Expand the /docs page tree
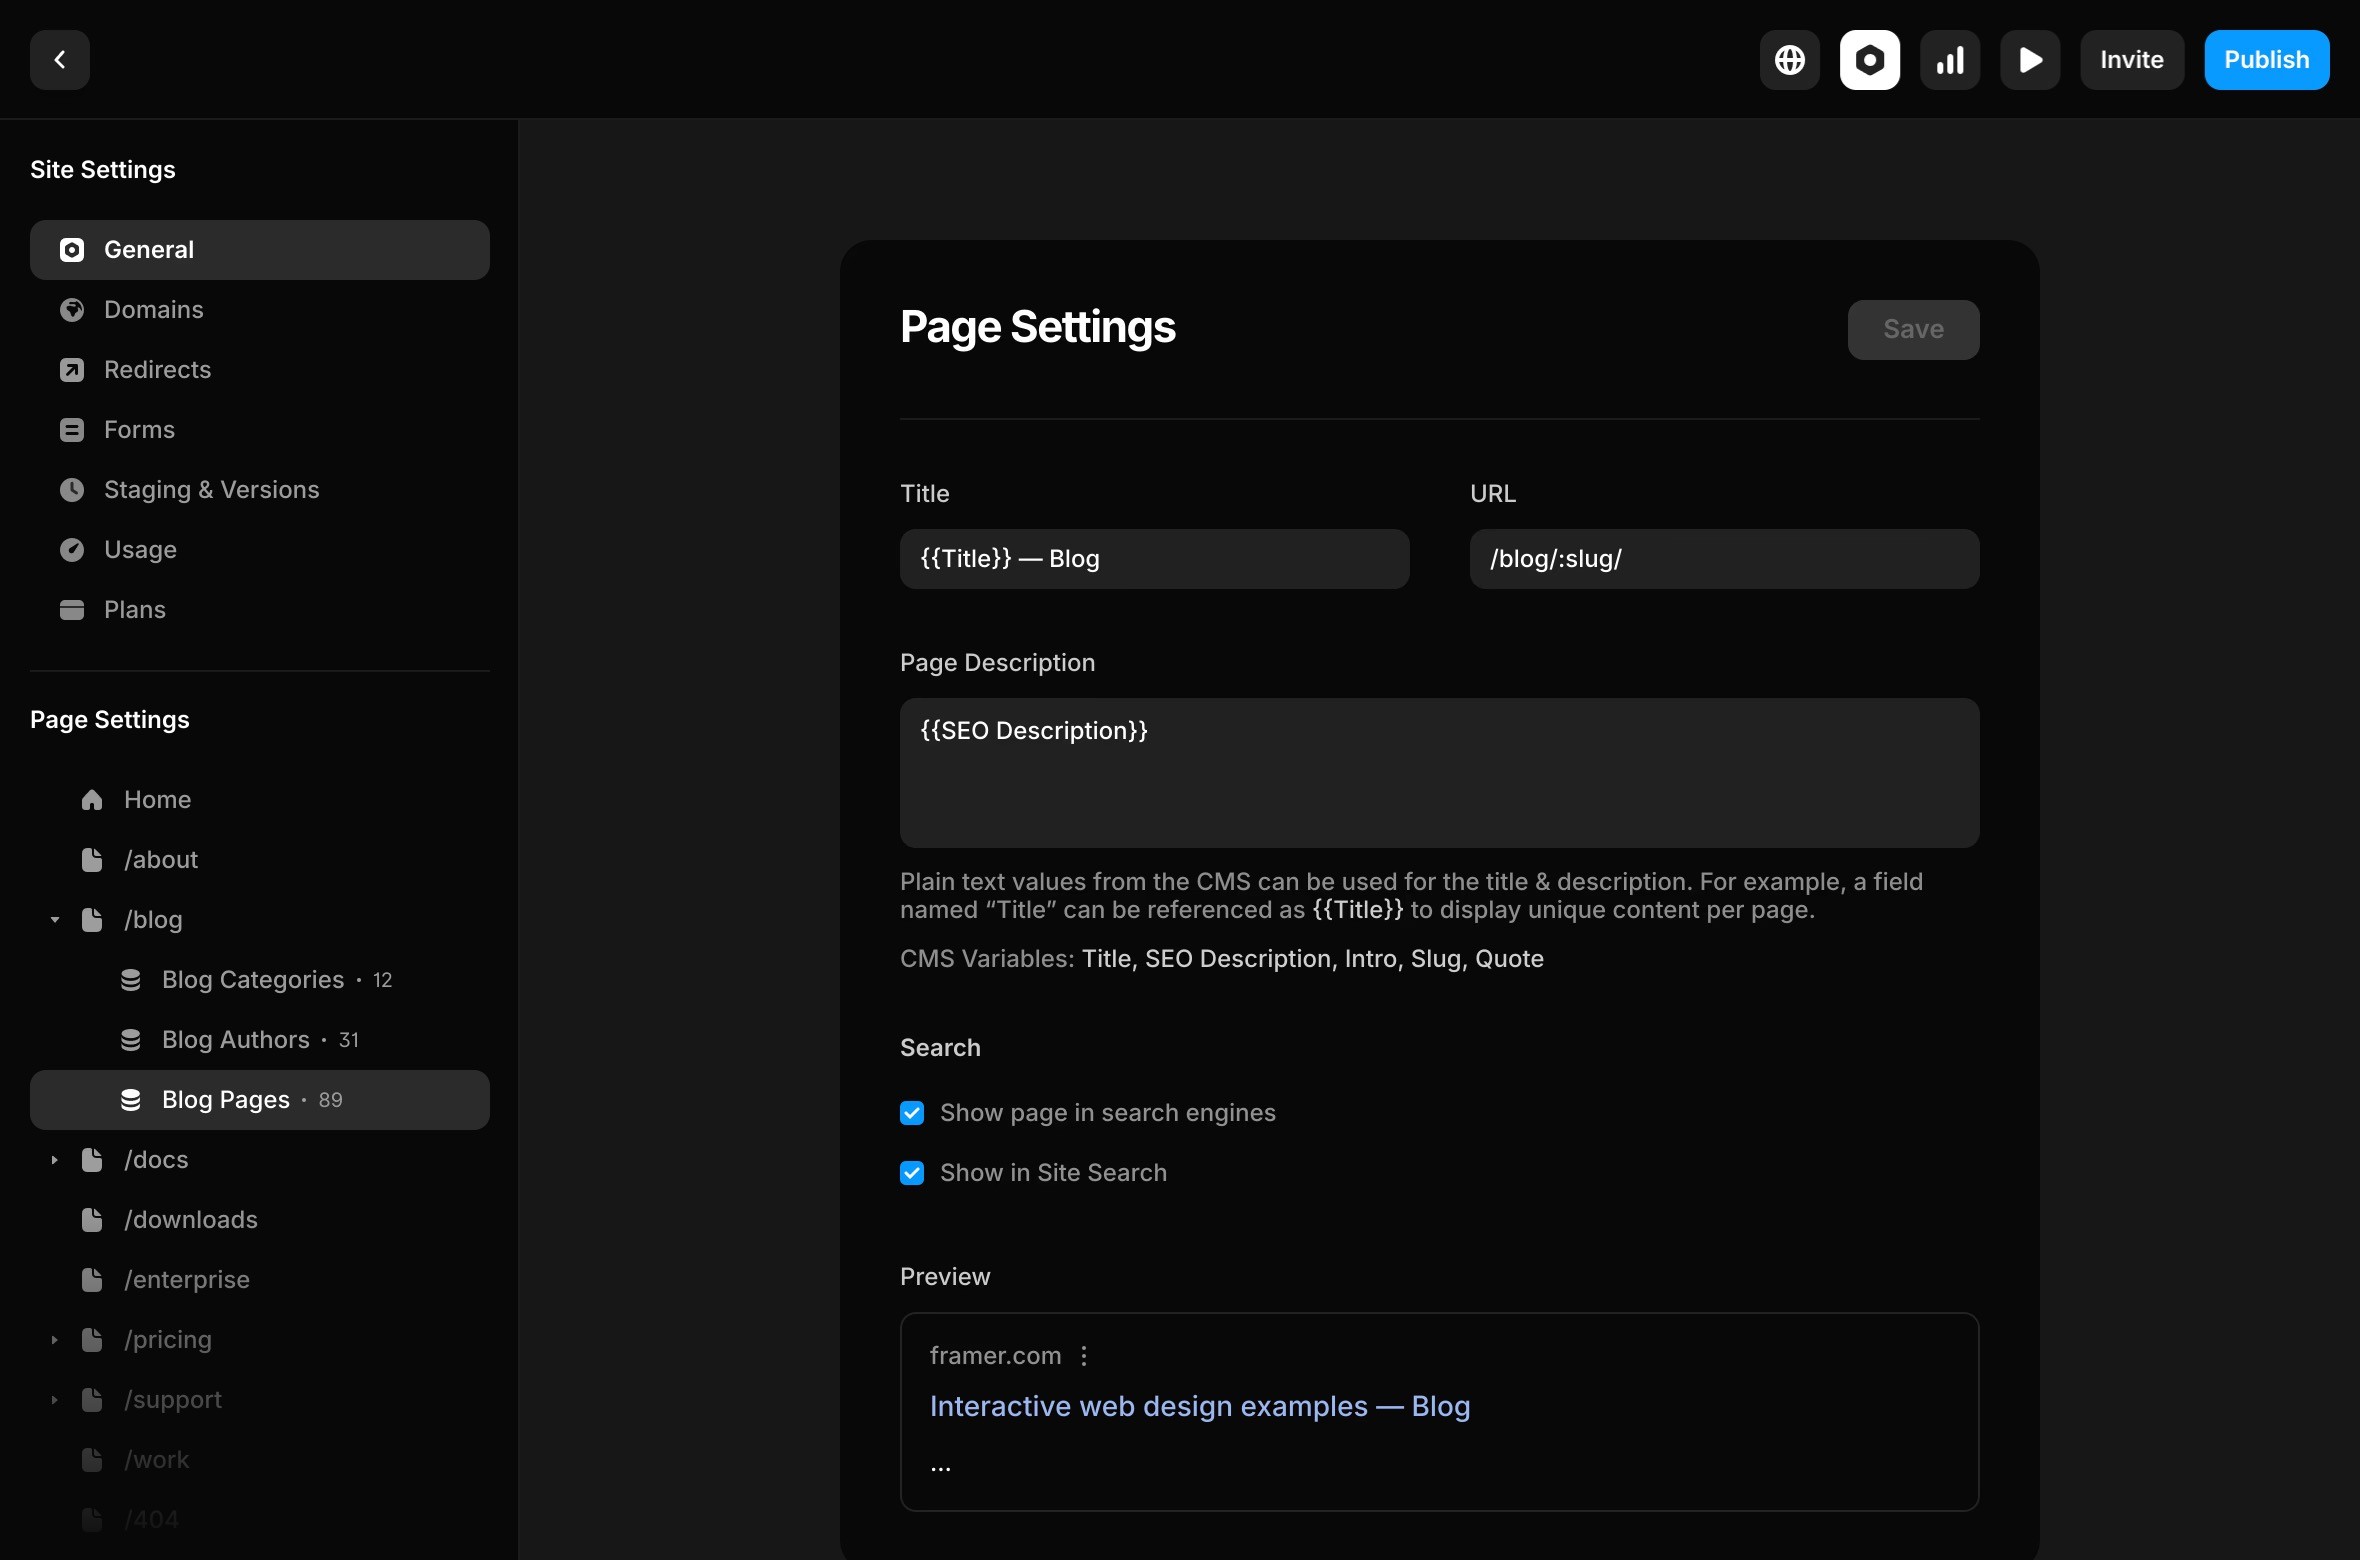 (55, 1160)
